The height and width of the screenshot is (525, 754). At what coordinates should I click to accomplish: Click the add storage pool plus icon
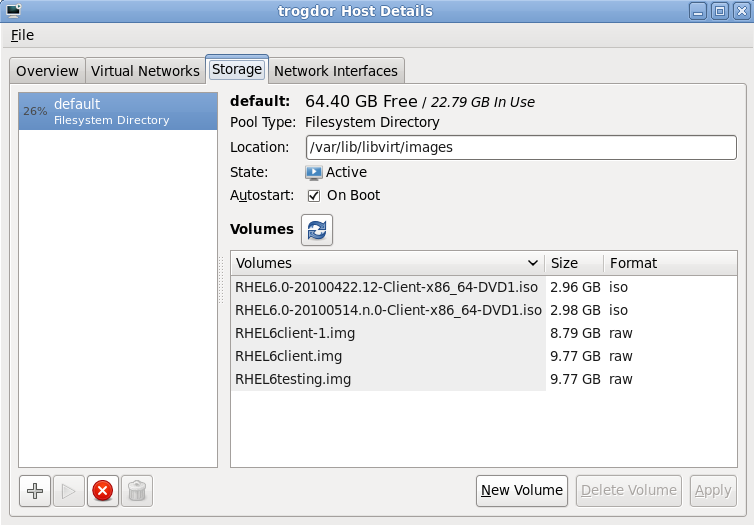[35, 491]
